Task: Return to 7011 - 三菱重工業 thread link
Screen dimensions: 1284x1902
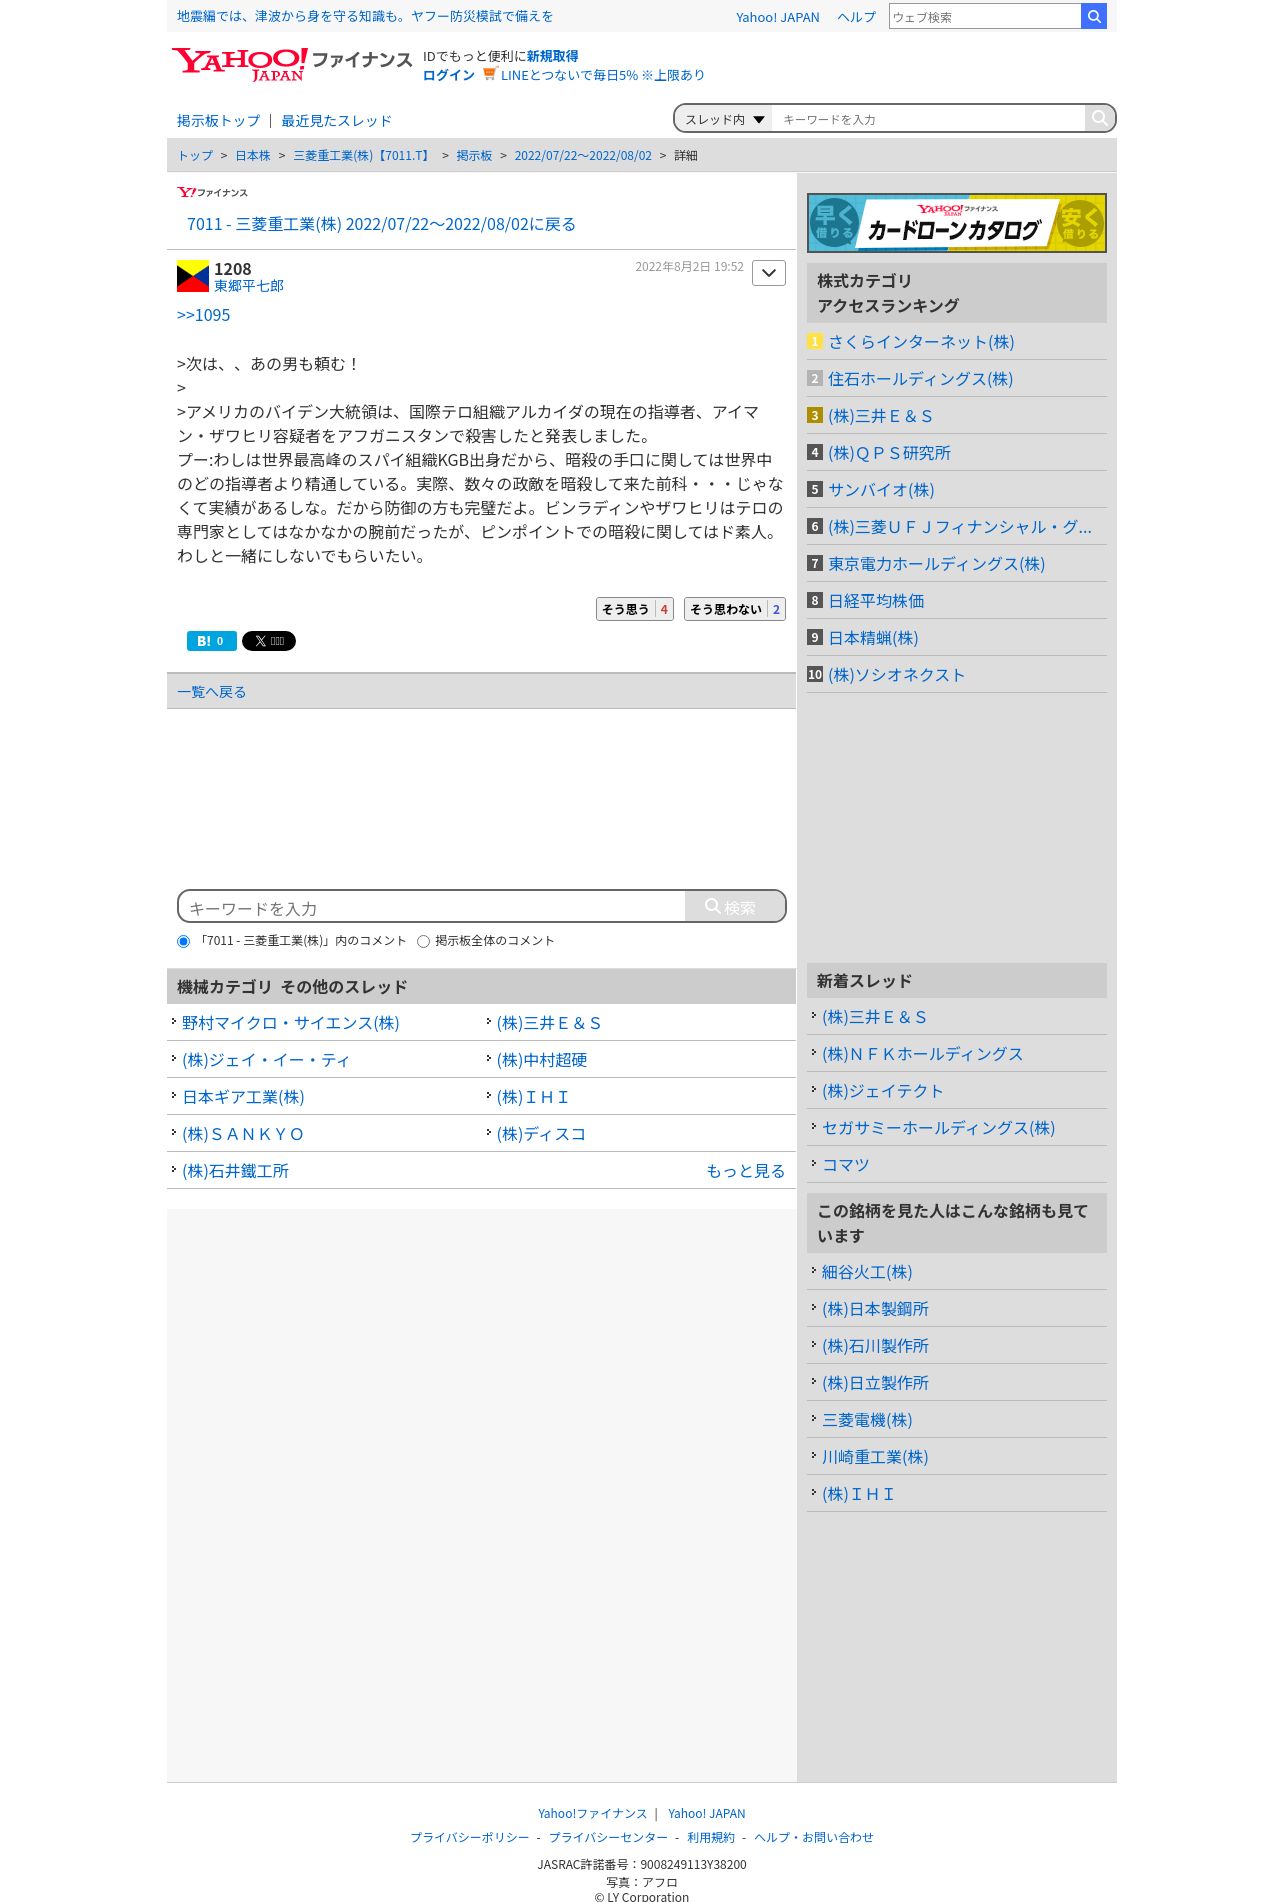Action: 381,224
